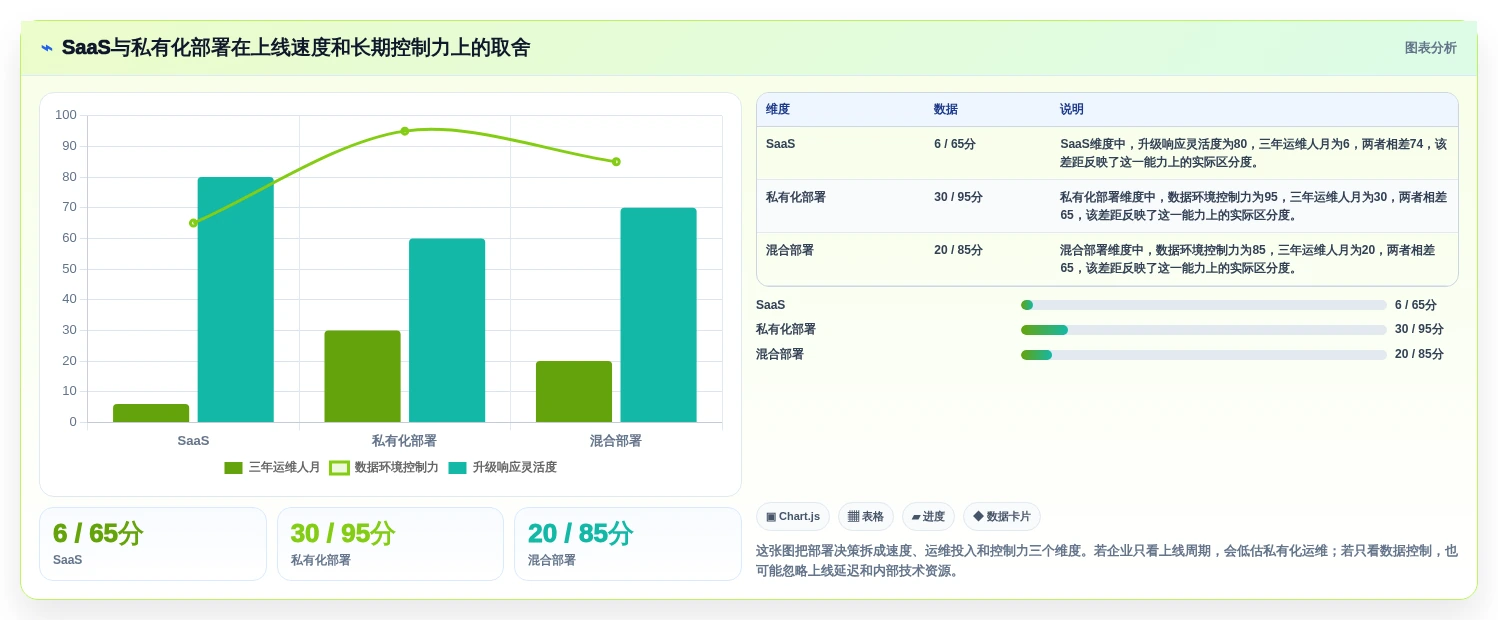1498x620 pixels.
Task: Click the 进度 tag chip
Action: coord(928,516)
